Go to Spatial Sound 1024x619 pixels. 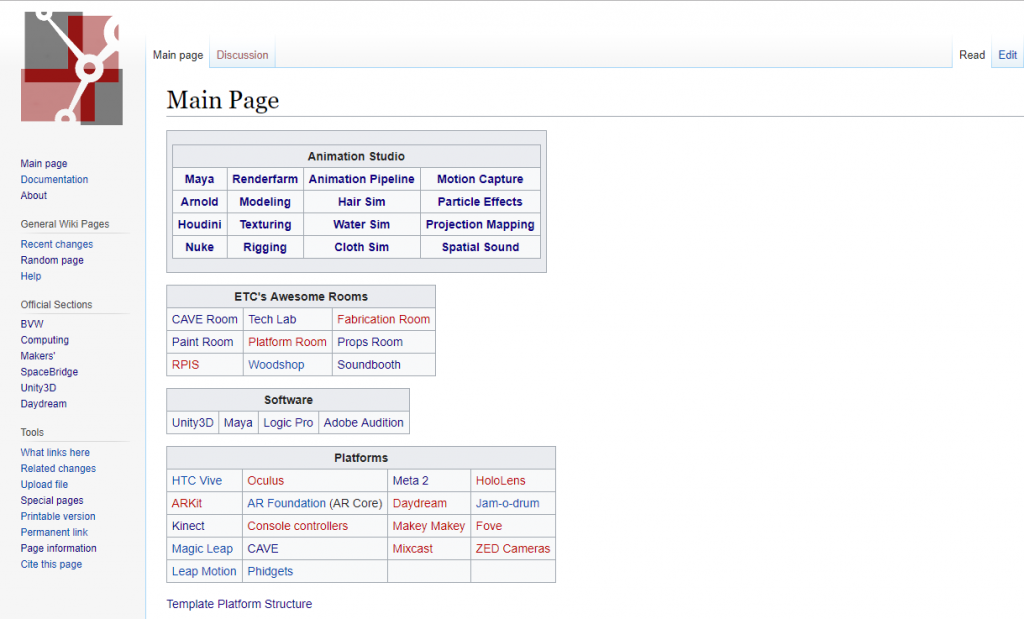pos(480,247)
